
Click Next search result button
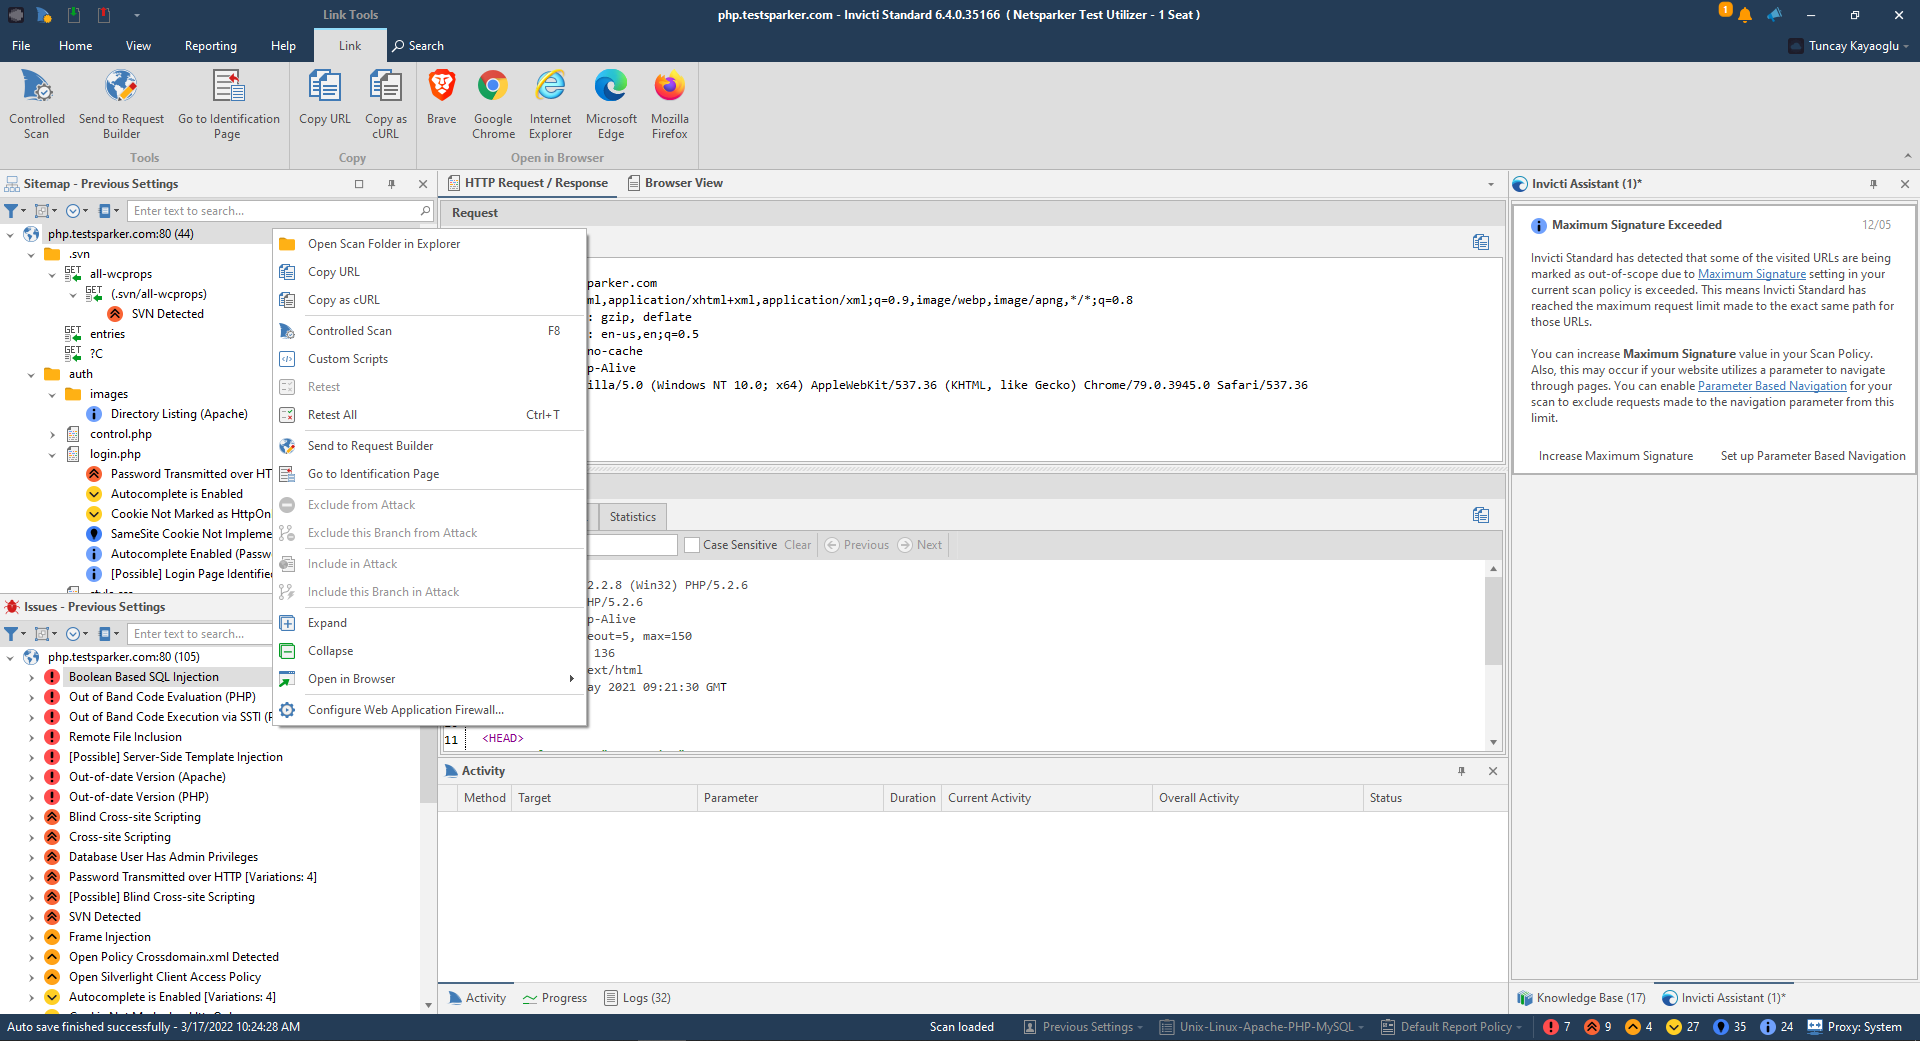click(x=920, y=545)
